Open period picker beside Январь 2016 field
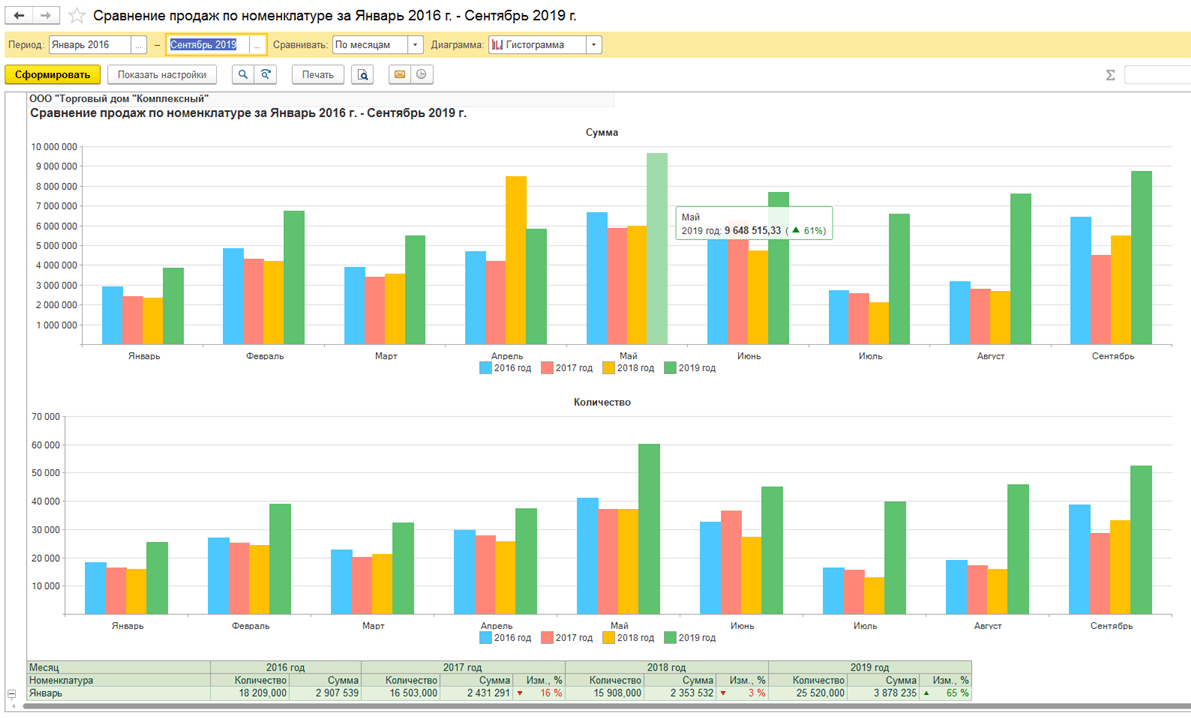Viewport: 1191px width, 718px height. pos(139,45)
